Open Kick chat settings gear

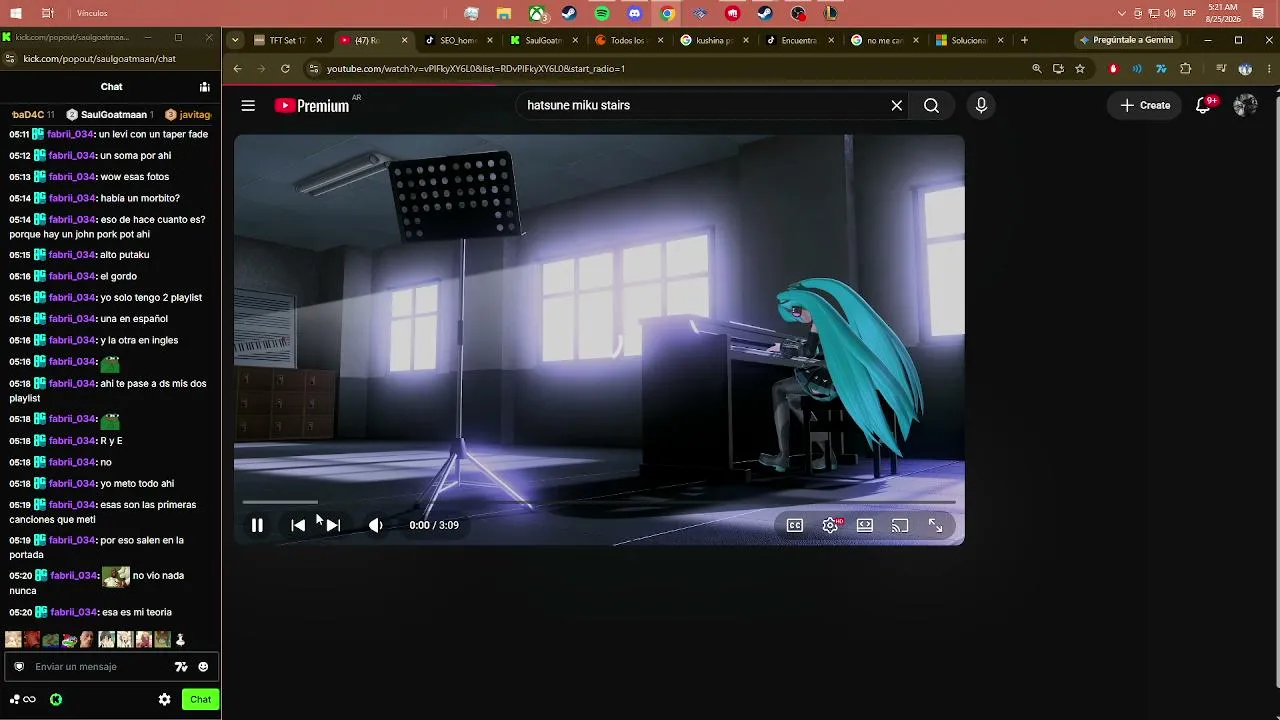click(164, 700)
